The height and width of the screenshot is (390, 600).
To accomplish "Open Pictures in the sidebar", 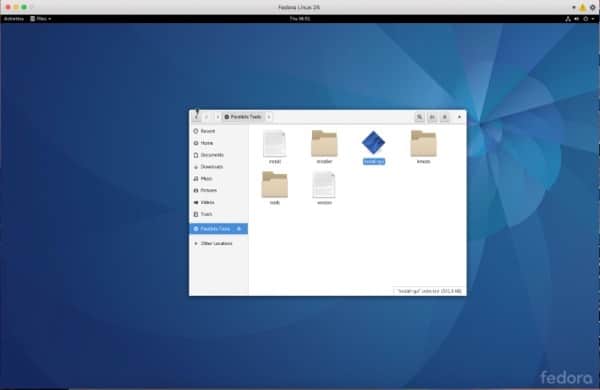I will tap(218, 190).
